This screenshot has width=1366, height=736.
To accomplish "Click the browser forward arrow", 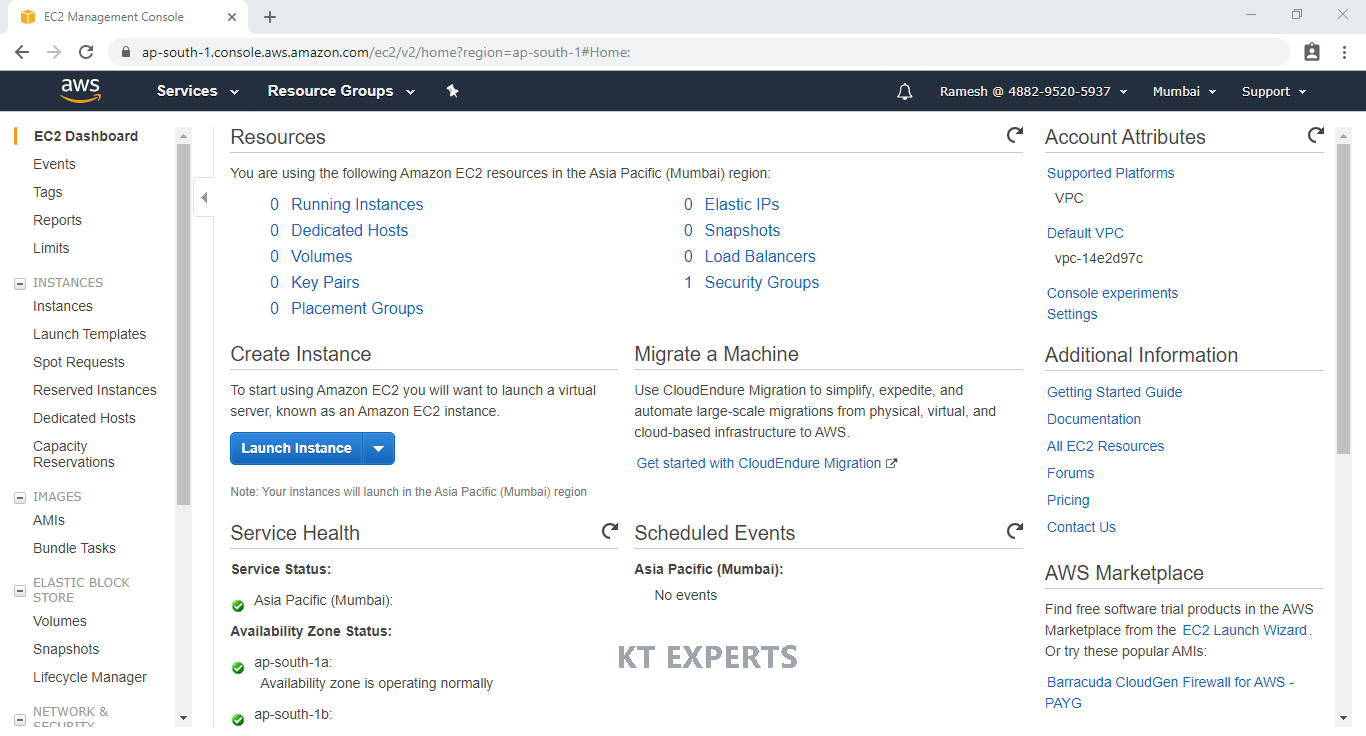I will tap(54, 52).
